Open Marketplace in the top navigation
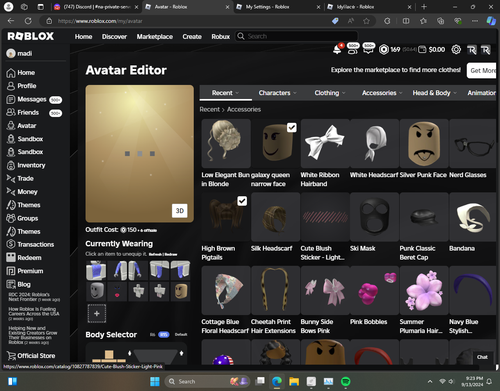This screenshot has height=391, width=500. click(155, 37)
